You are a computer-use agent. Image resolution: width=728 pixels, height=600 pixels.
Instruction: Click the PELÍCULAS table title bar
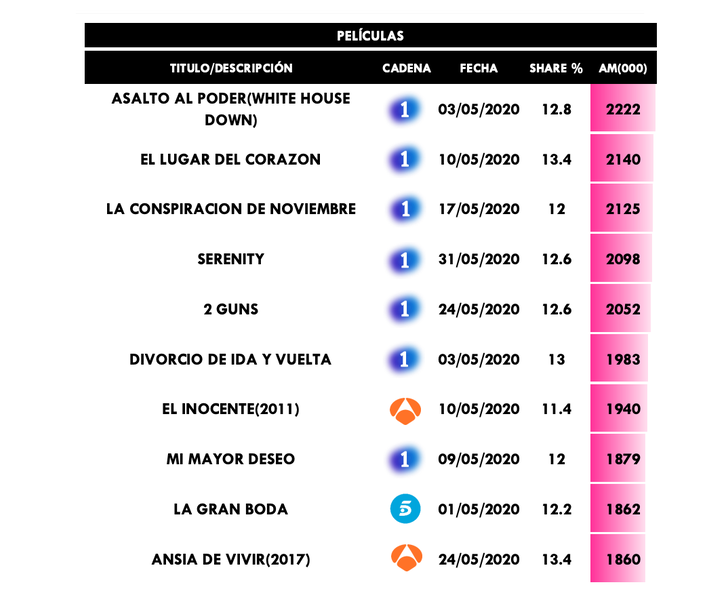point(370,36)
